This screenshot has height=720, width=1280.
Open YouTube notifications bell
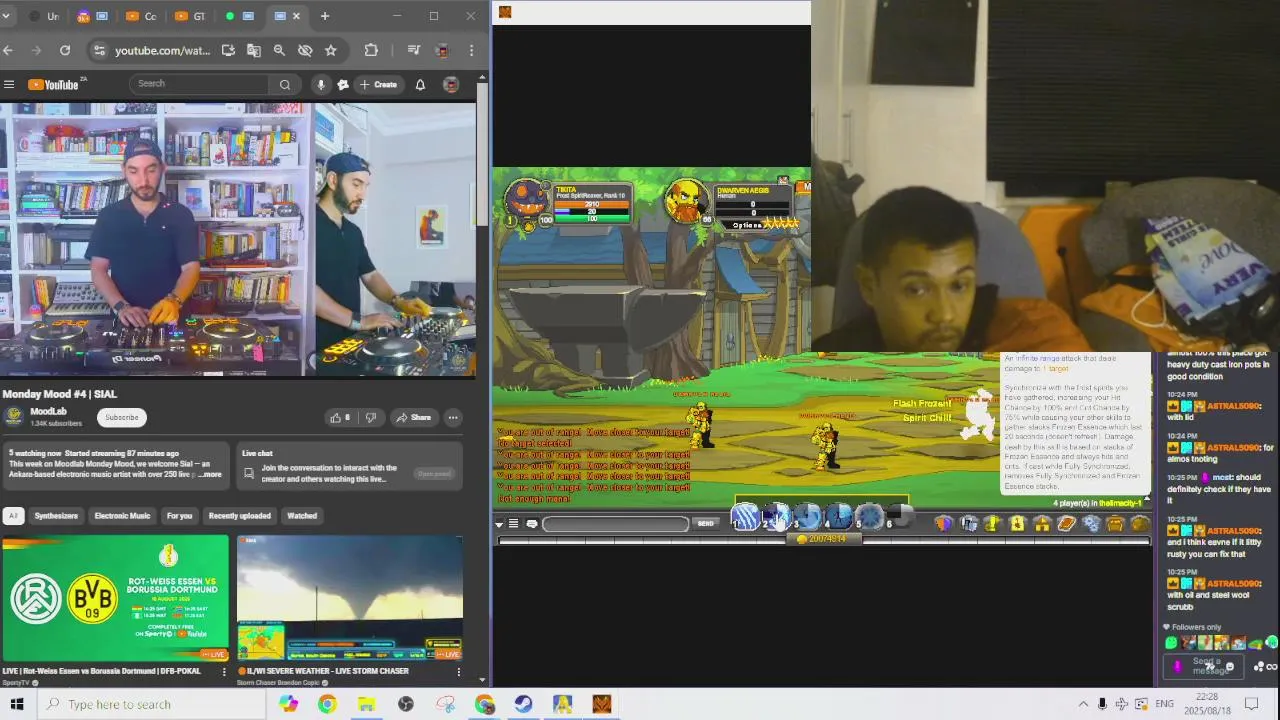click(x=420, y=85)
